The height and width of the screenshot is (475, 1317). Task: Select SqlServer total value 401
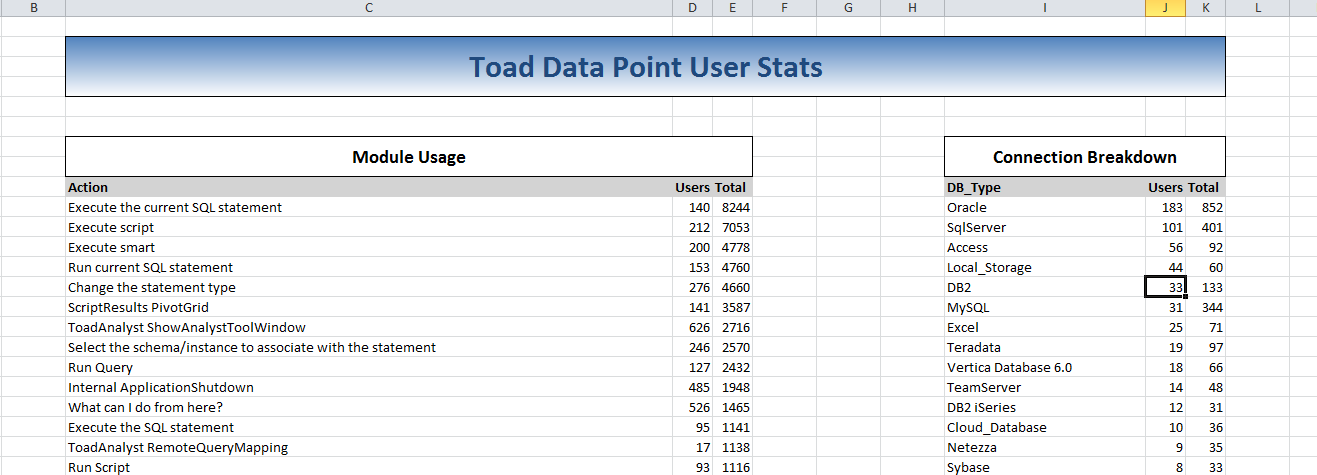1205,227
